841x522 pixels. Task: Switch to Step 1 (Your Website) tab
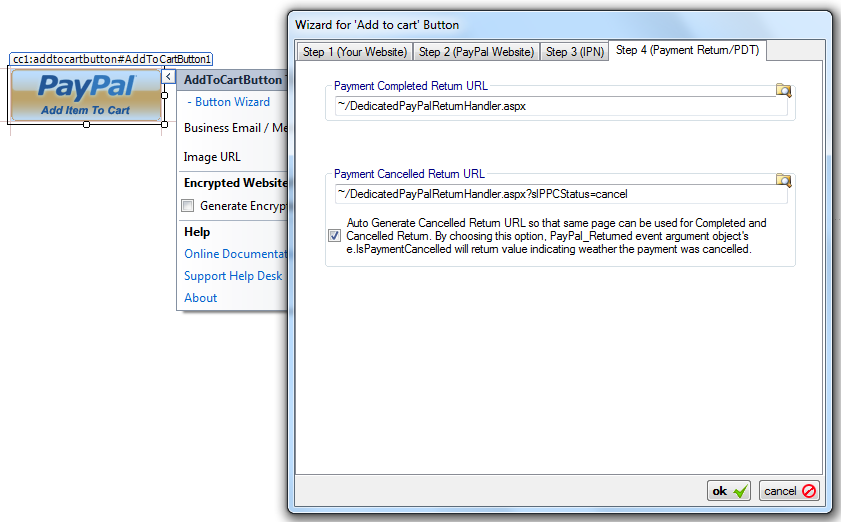[x=355, y=52]
